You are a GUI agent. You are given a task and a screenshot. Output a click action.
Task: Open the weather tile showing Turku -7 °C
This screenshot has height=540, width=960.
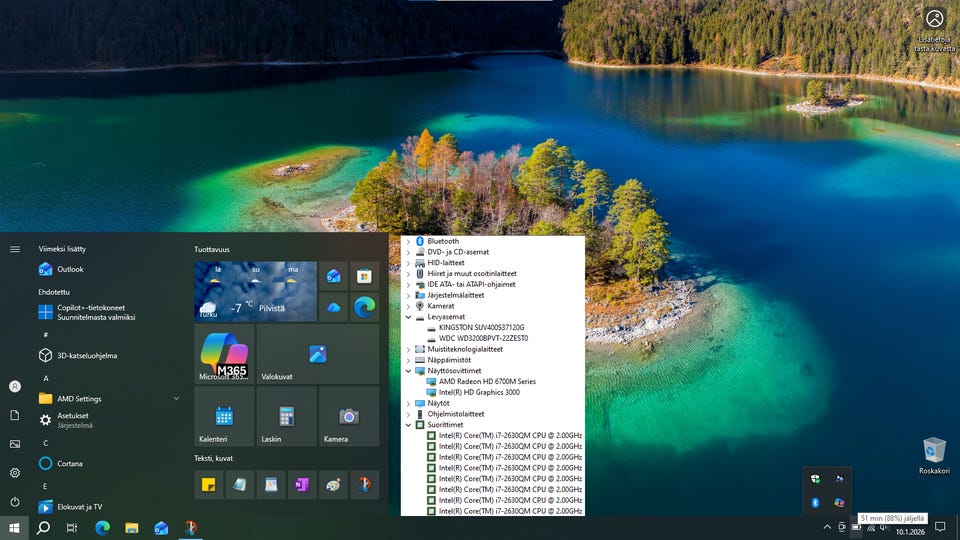(255, 292)
